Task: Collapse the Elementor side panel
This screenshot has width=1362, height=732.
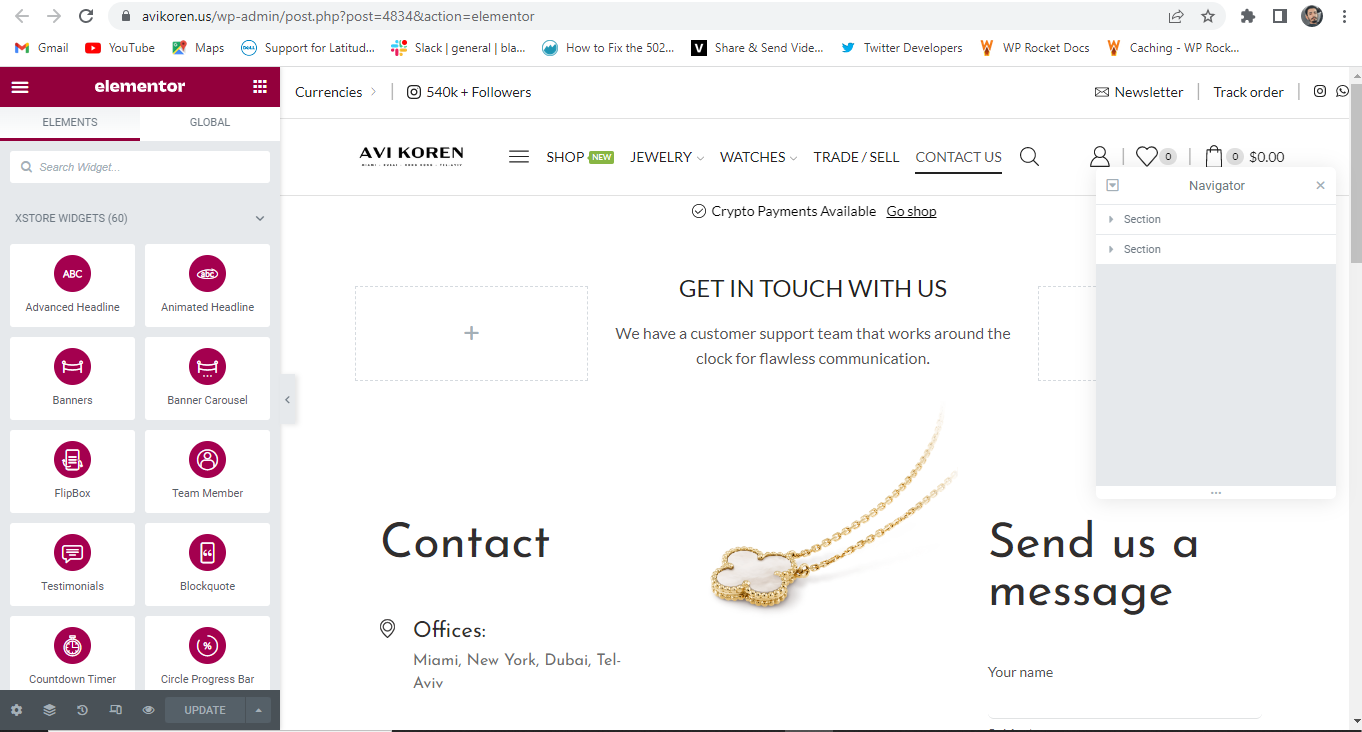Action: click(x=287, y=399)
